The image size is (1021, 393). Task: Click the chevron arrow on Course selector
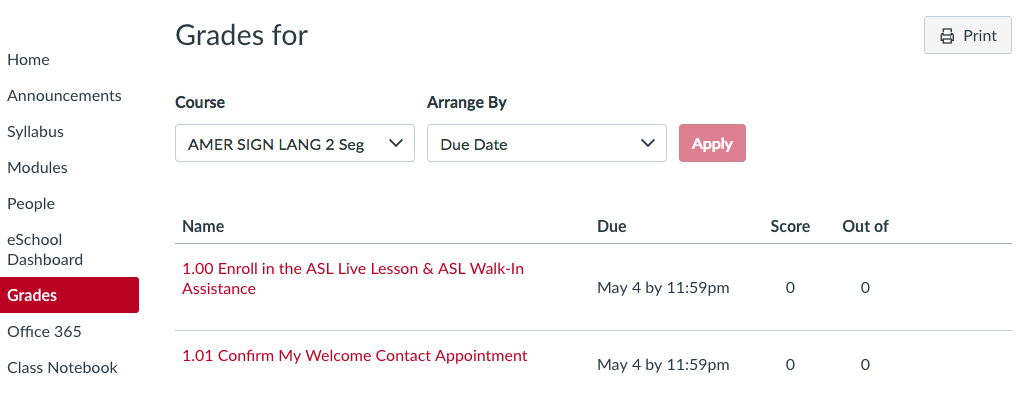[x=395, y=143]
